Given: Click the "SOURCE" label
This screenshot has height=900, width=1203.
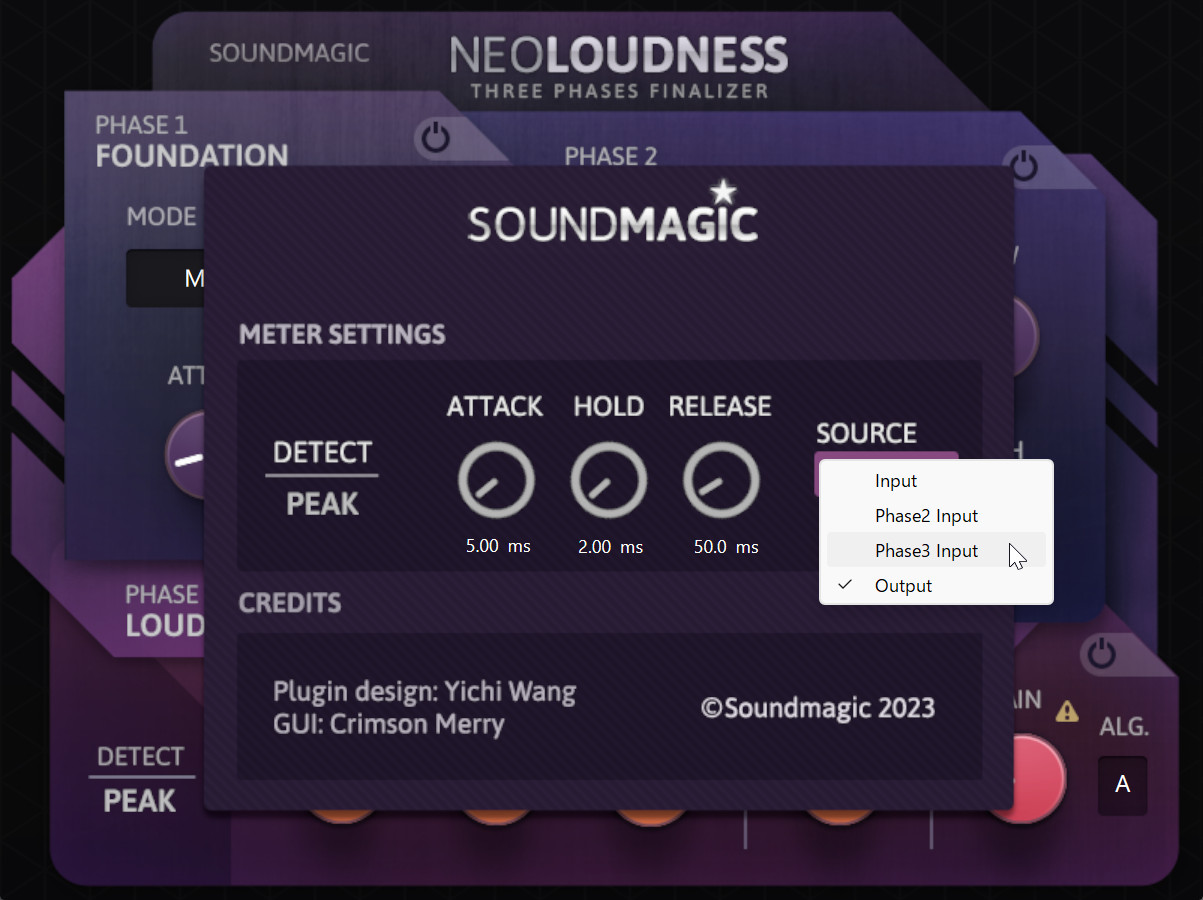Looking at the screenshot, I should tap(866, 433).
